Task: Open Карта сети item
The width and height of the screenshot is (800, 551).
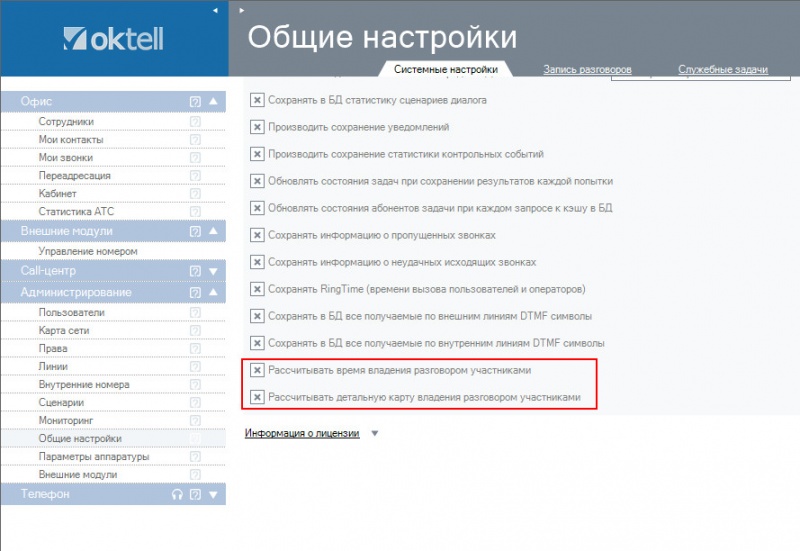Action: pyautogui.click(x=64, y=331)
